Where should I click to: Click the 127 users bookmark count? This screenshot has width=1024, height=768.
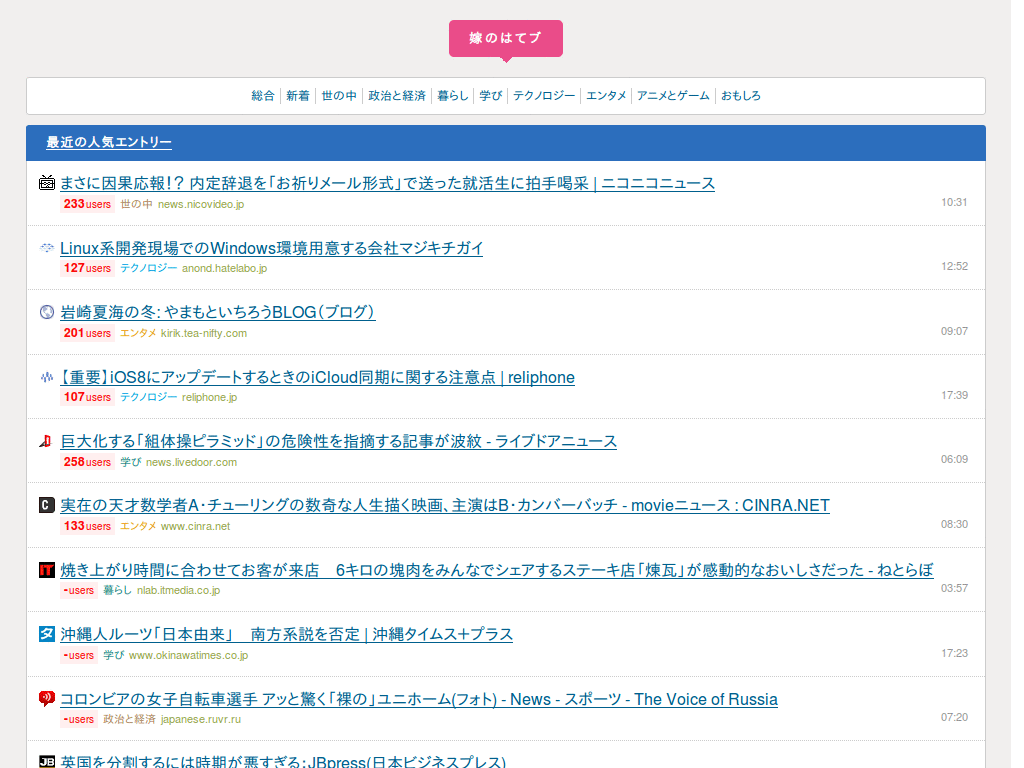[87, 268]
